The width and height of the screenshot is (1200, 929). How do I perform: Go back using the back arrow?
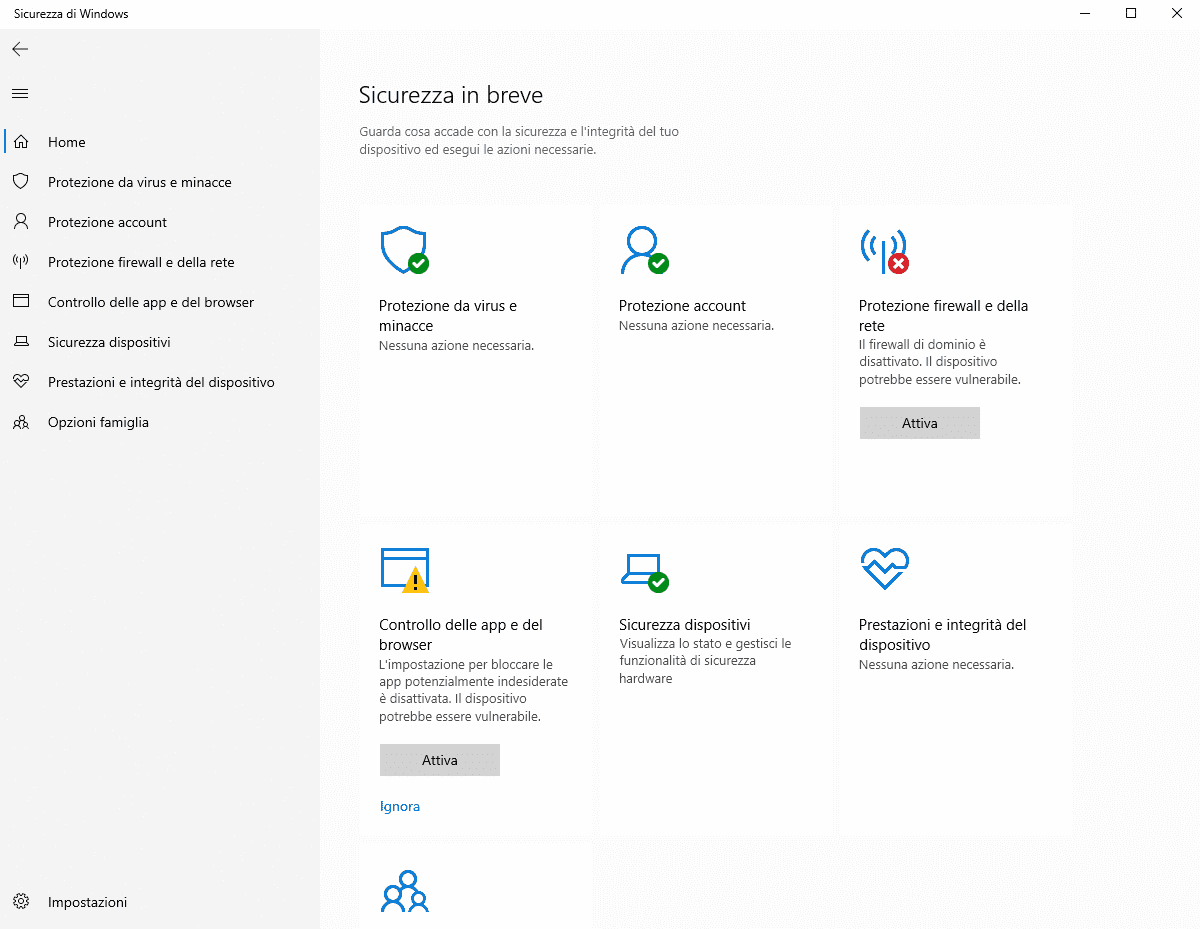(20, 49)
